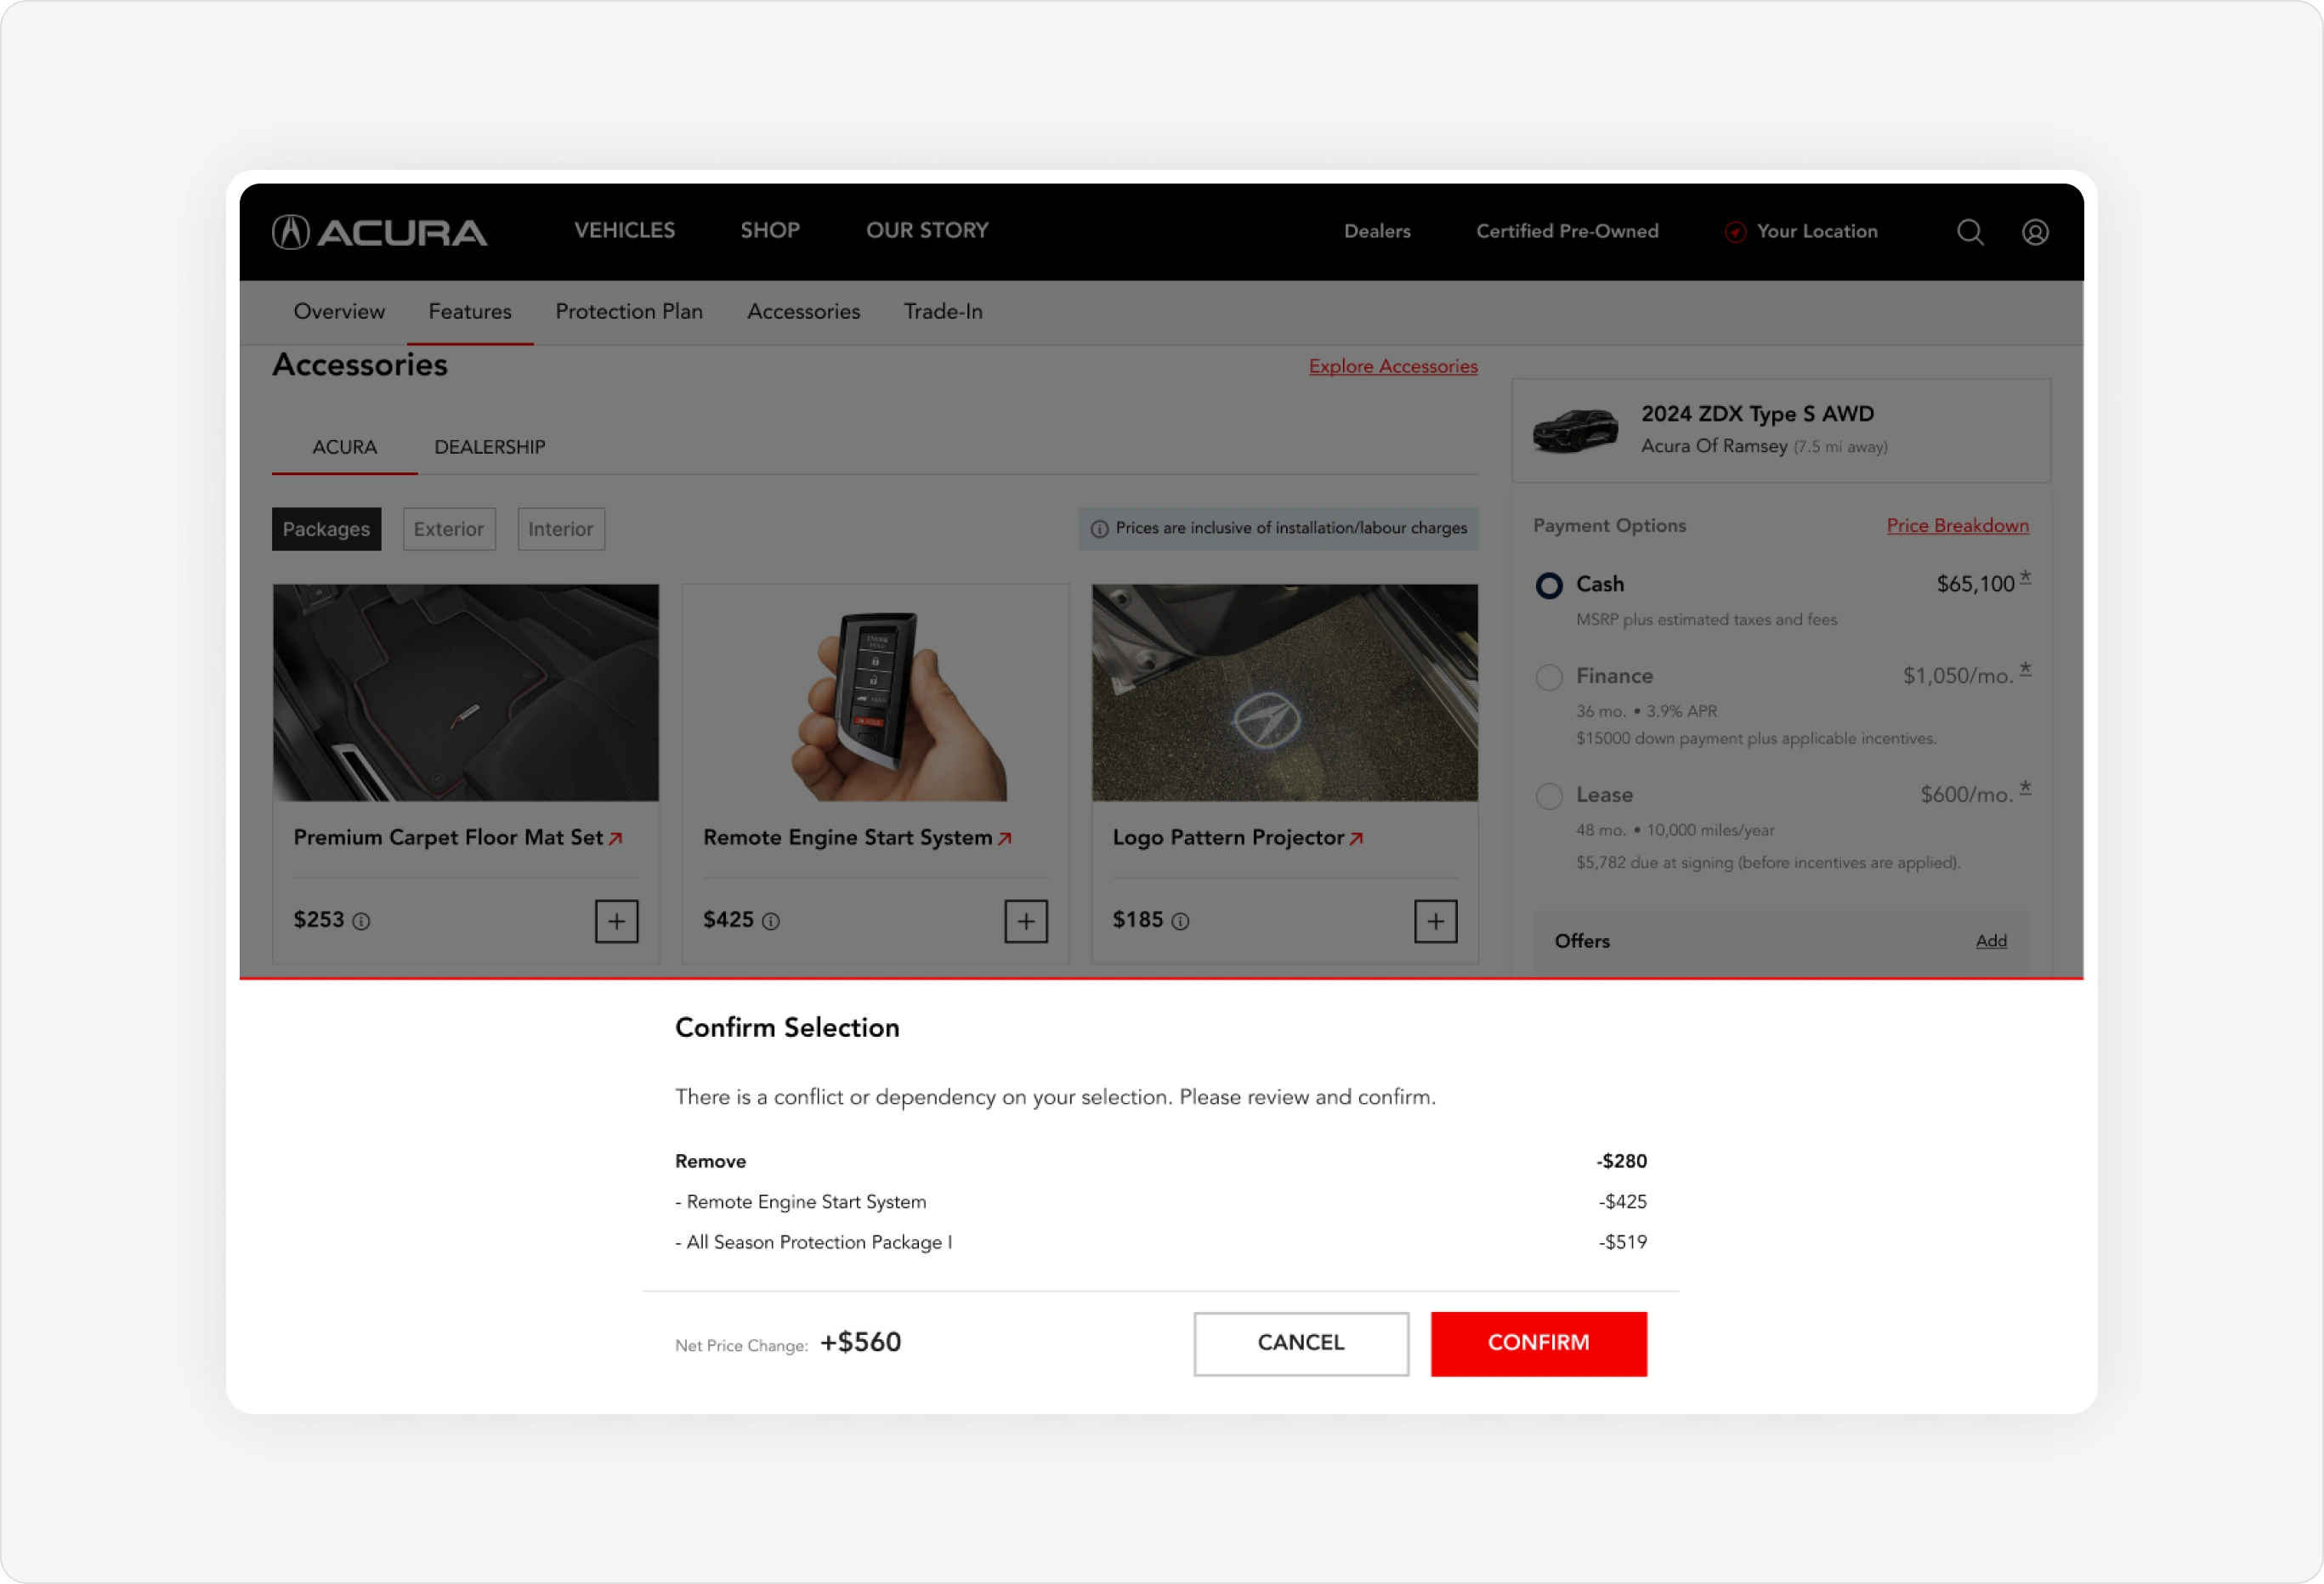Image resolution: width=2324 pixels, height=1584 pixels.
Task: Click the Logo Pattern Projector title
Action: pos(1228,838)
